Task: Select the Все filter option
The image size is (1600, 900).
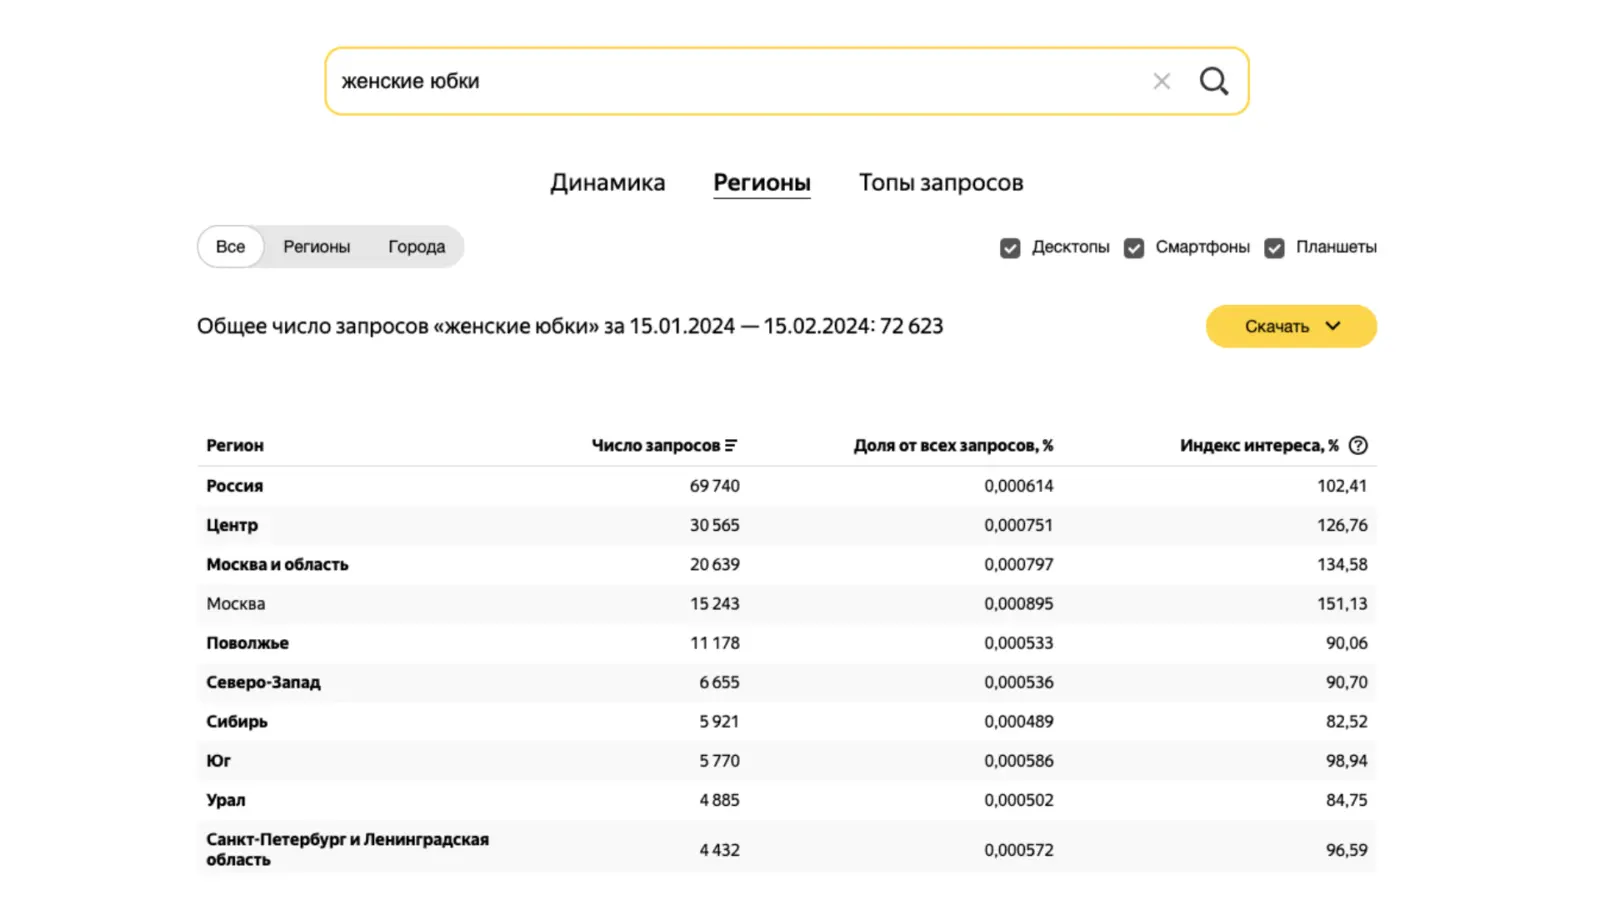Action: 230,247
